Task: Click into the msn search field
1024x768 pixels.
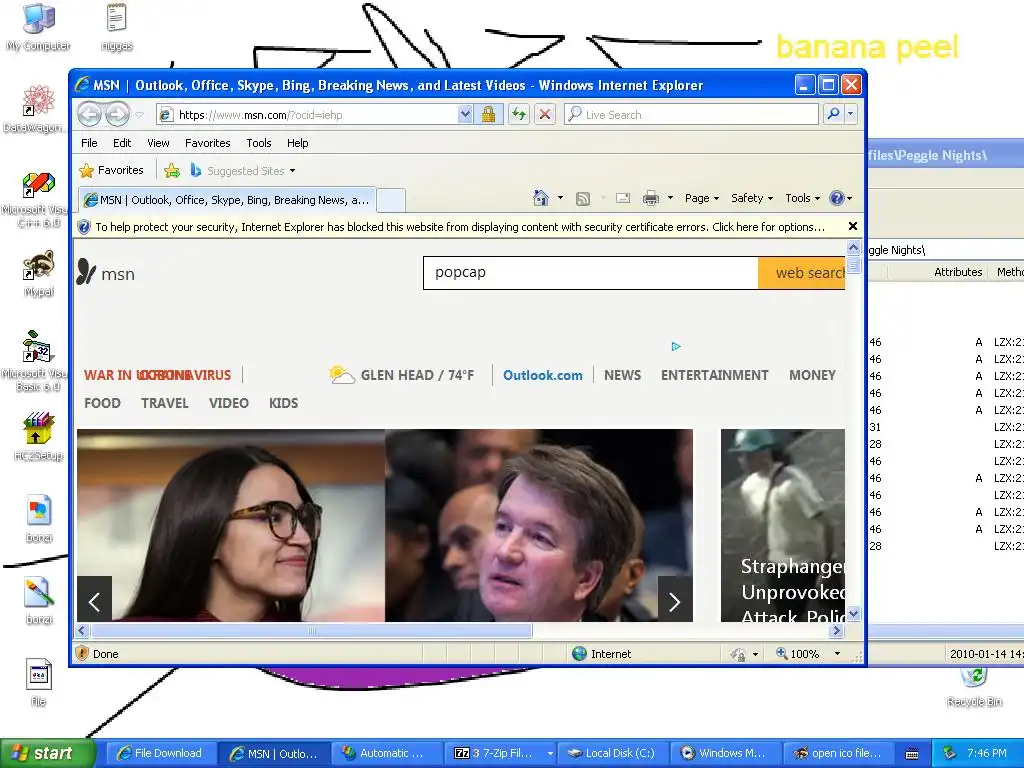Action: pos(590,273)
